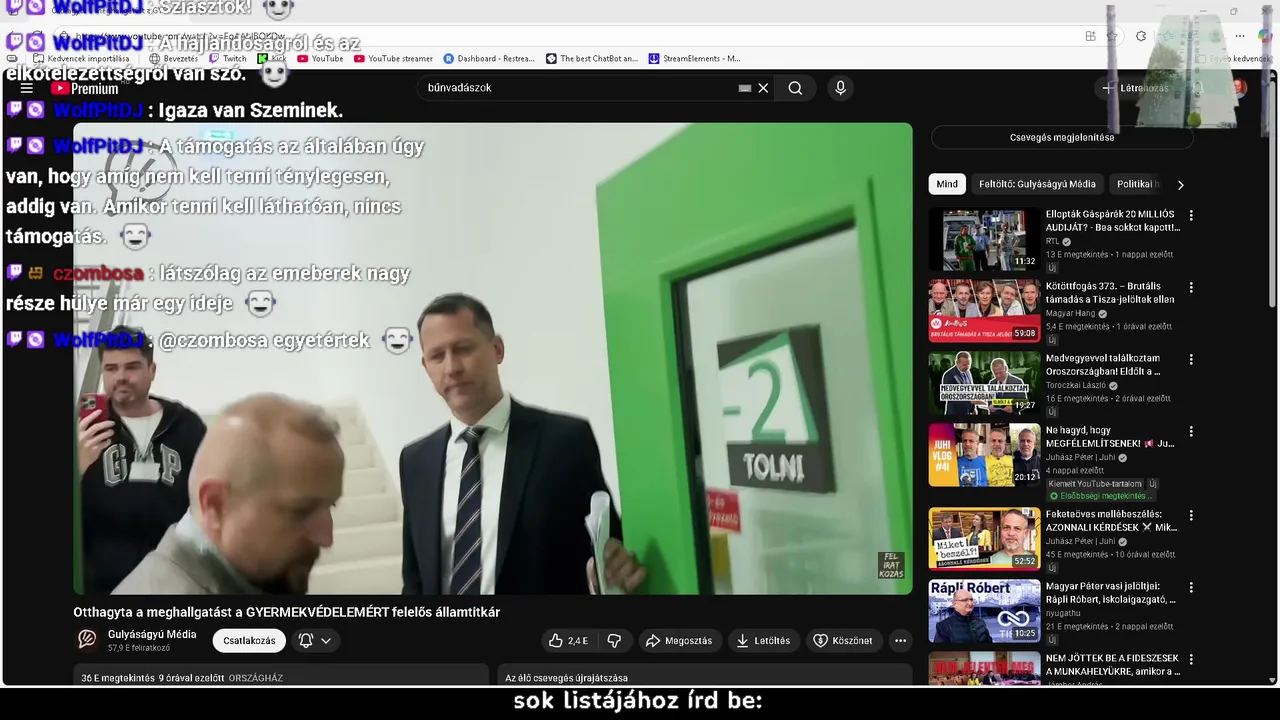The width and height of the screenshot is (1280, 720).
Task: Open video title Magyar Péter vasi jelöltjei
Action: 1111,593
